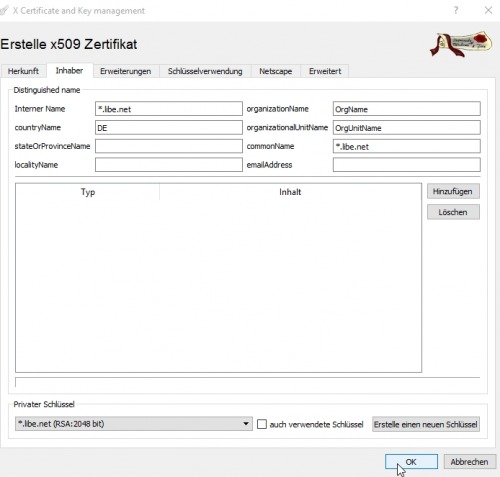Click the XCA title bar app icon
The image size is (500, 477).
(x=4, y=10)
